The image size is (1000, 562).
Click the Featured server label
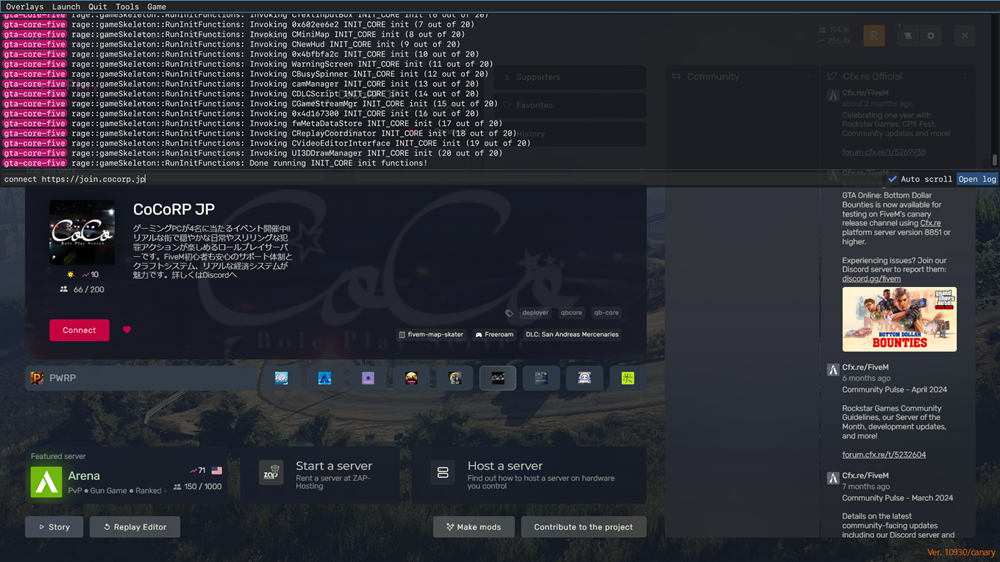tap(58, 456)
